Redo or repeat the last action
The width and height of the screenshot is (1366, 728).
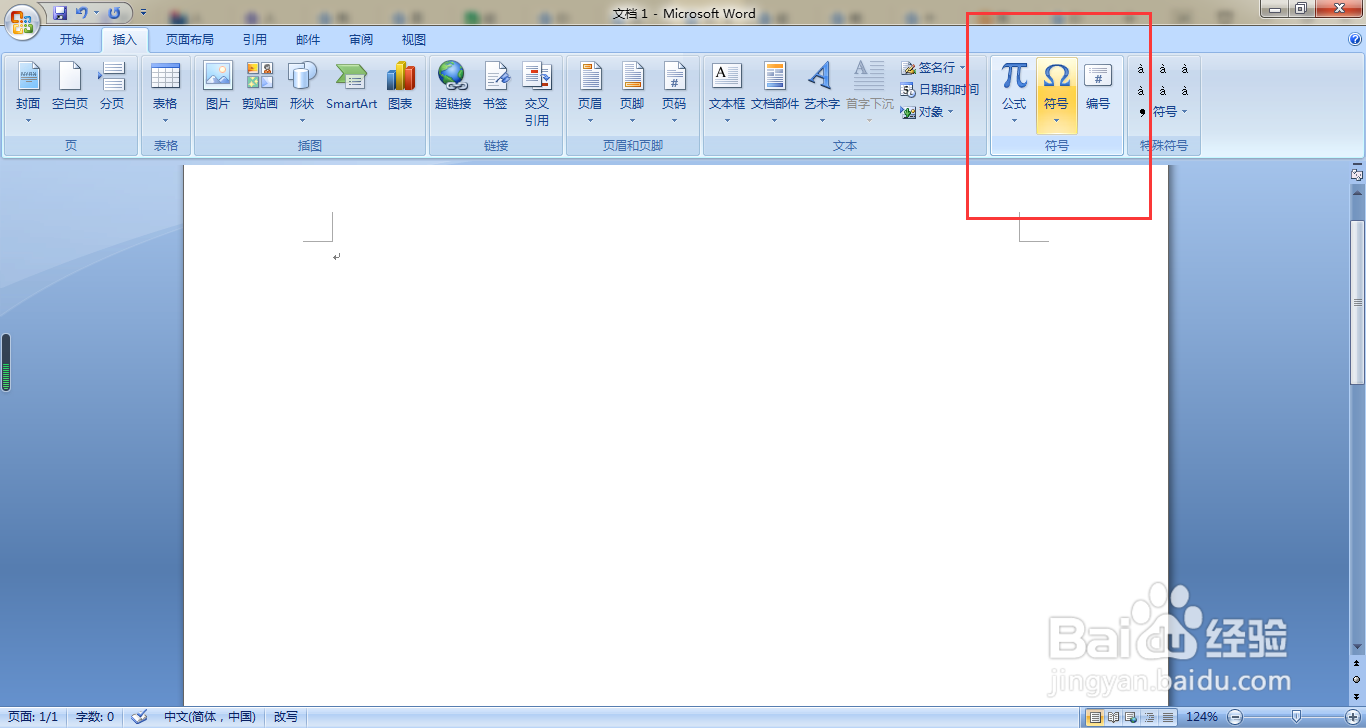[x=115, y=13]
